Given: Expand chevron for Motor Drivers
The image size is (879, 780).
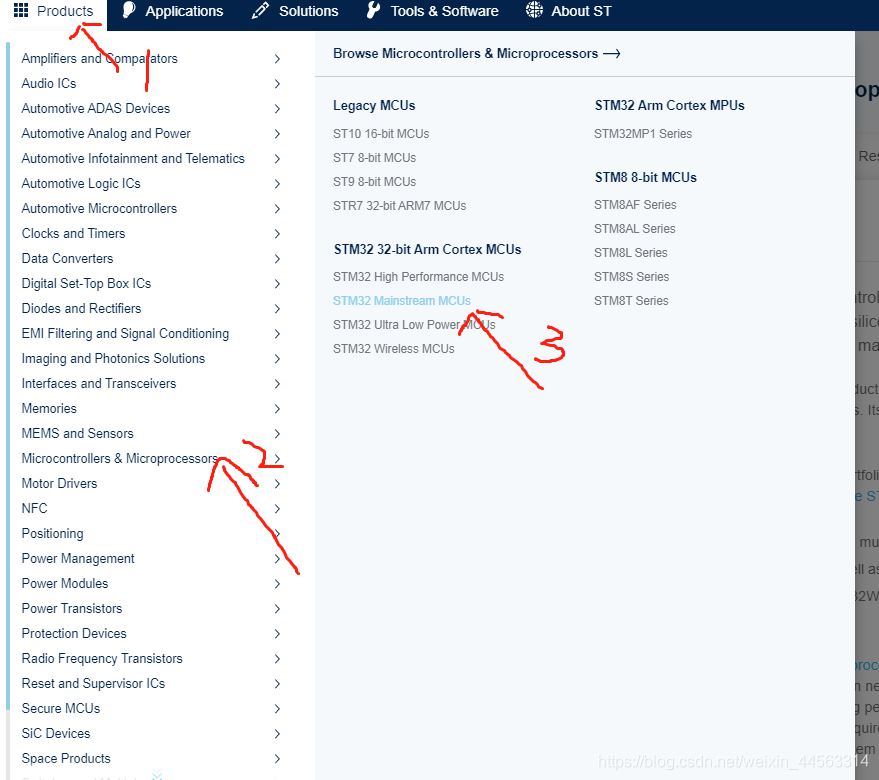Looking at the screenshot, I should click(277, 483).
